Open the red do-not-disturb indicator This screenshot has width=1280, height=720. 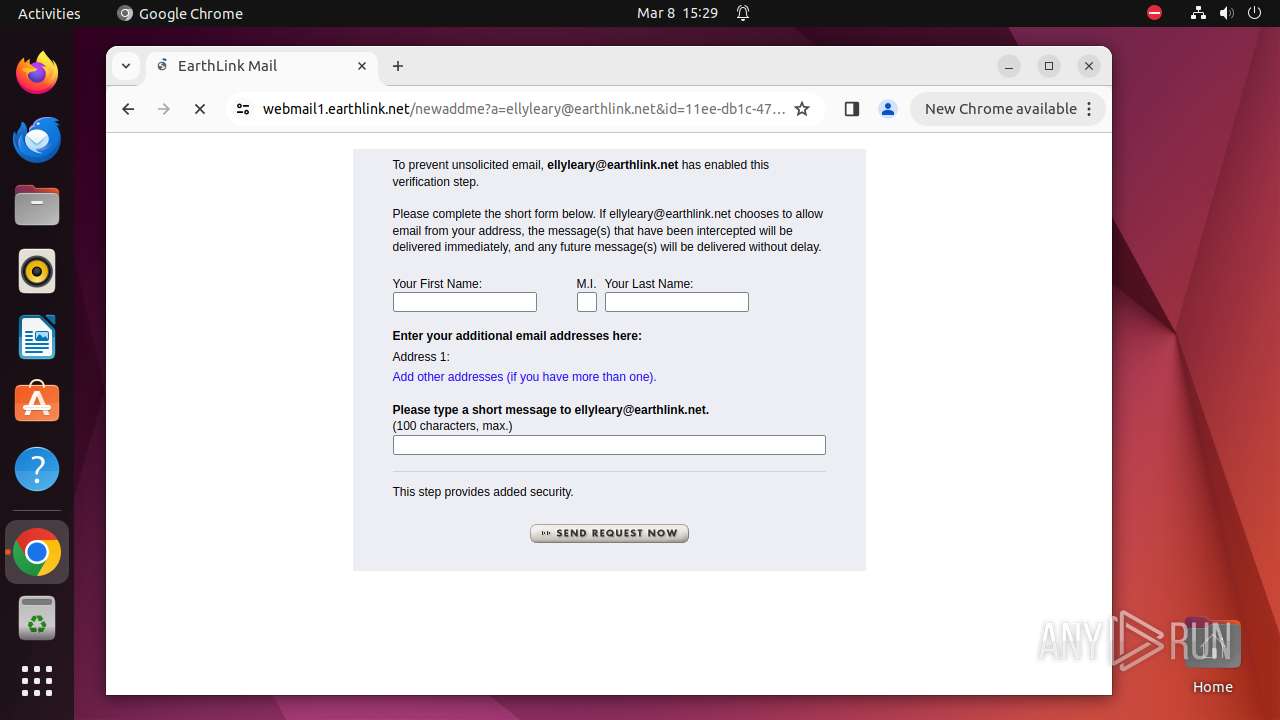click(x=1154, y=13)
